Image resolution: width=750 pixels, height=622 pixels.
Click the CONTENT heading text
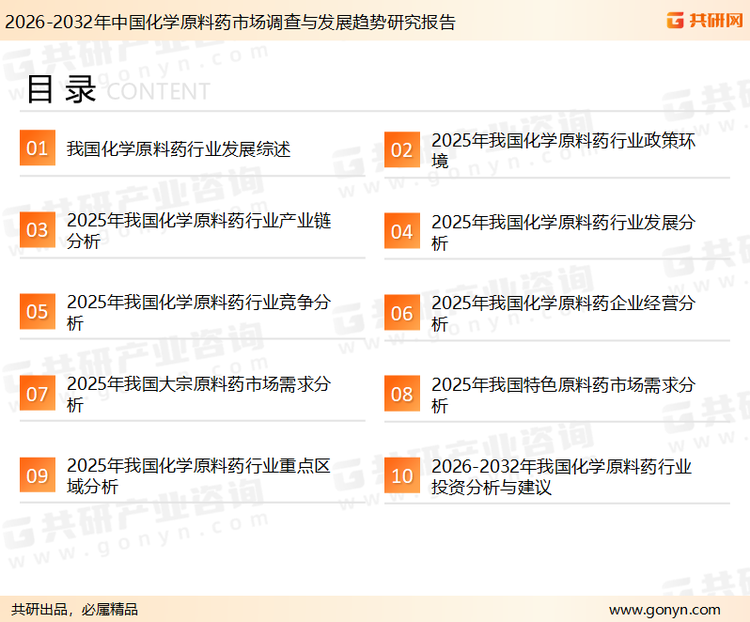click(158, 91)
